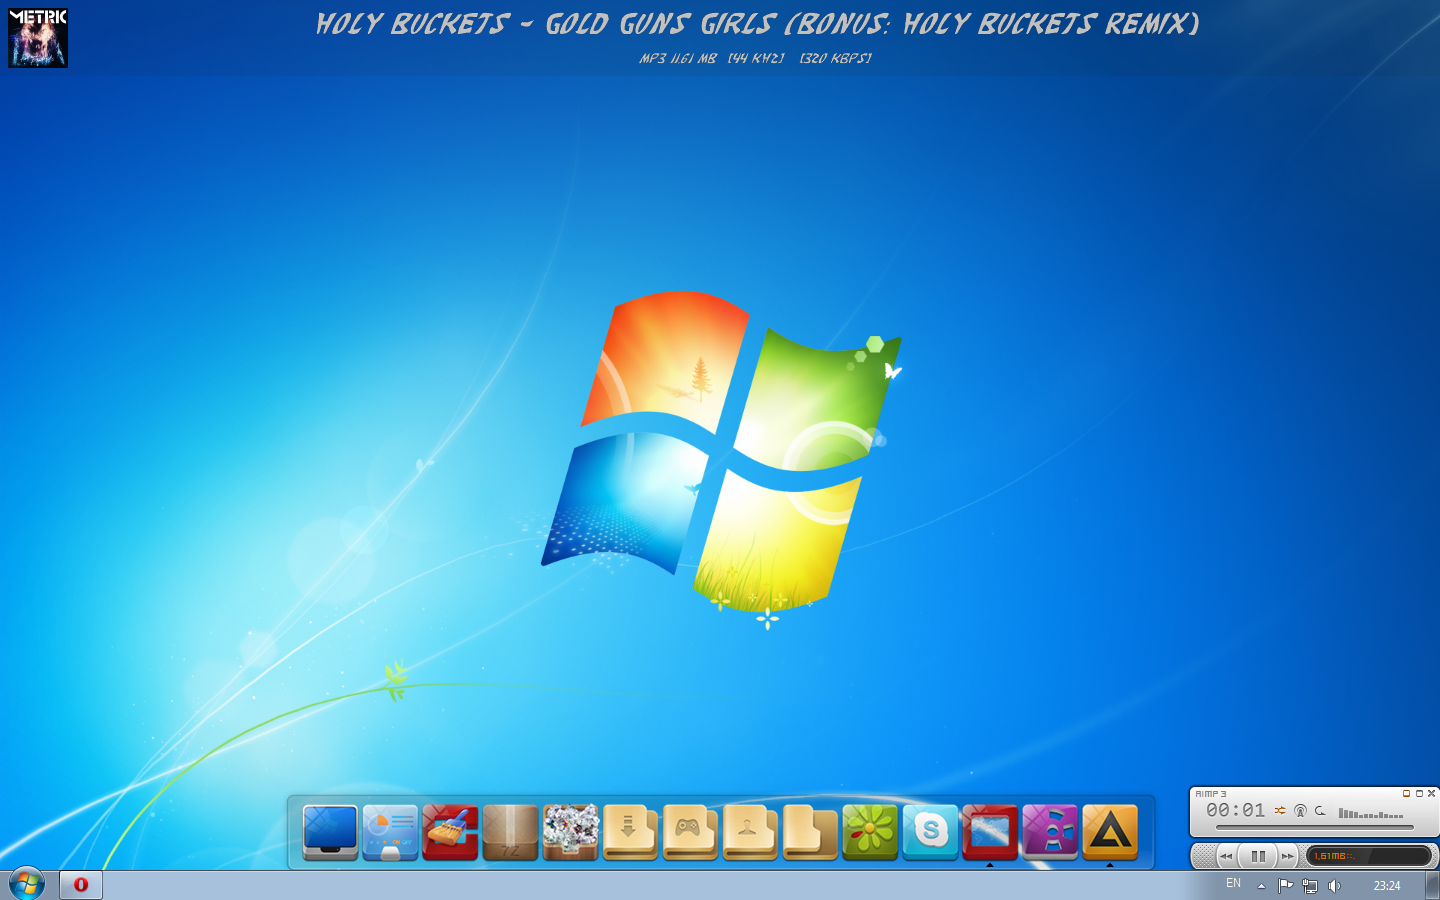Click the Holy Buckets song title text

[x=757, y=24]
